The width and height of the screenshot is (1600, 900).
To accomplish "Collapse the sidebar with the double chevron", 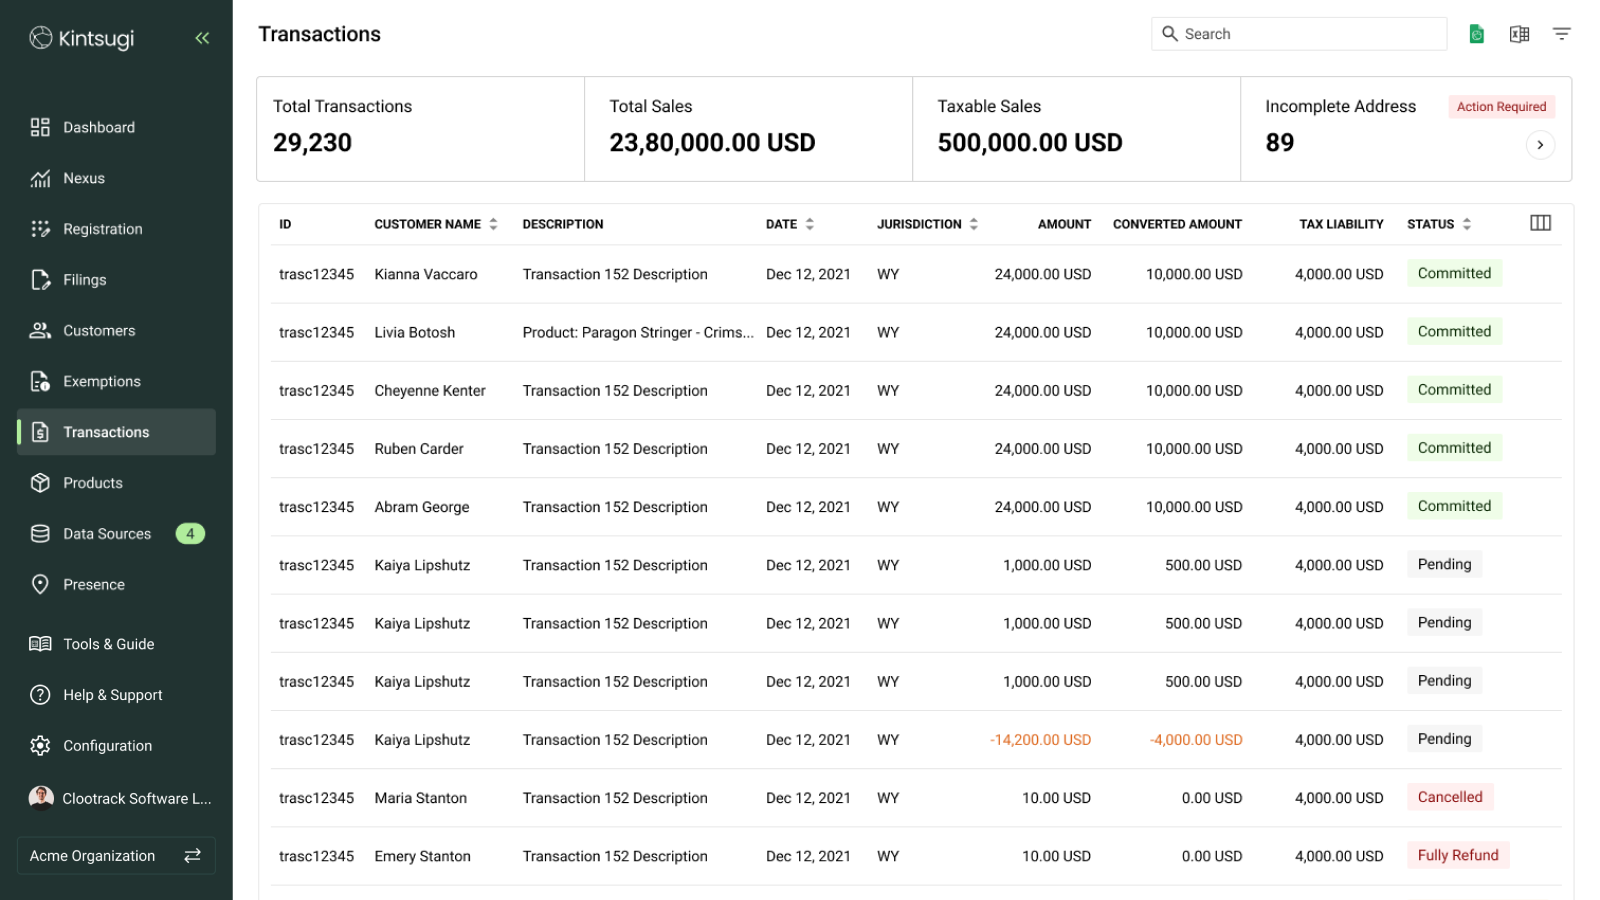I will point(202,38).
